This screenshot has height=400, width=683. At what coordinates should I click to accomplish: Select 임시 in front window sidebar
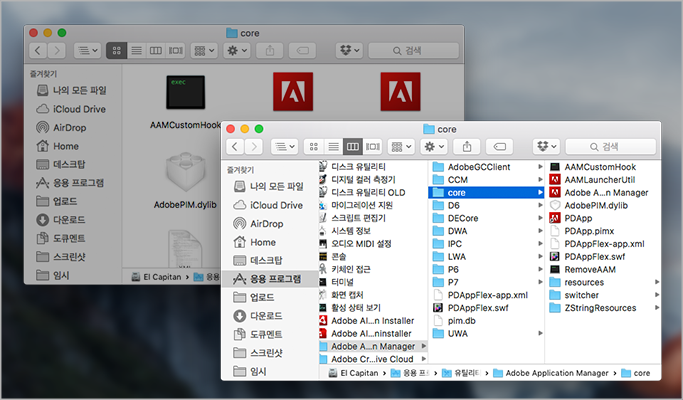click(x=269, y=371)
